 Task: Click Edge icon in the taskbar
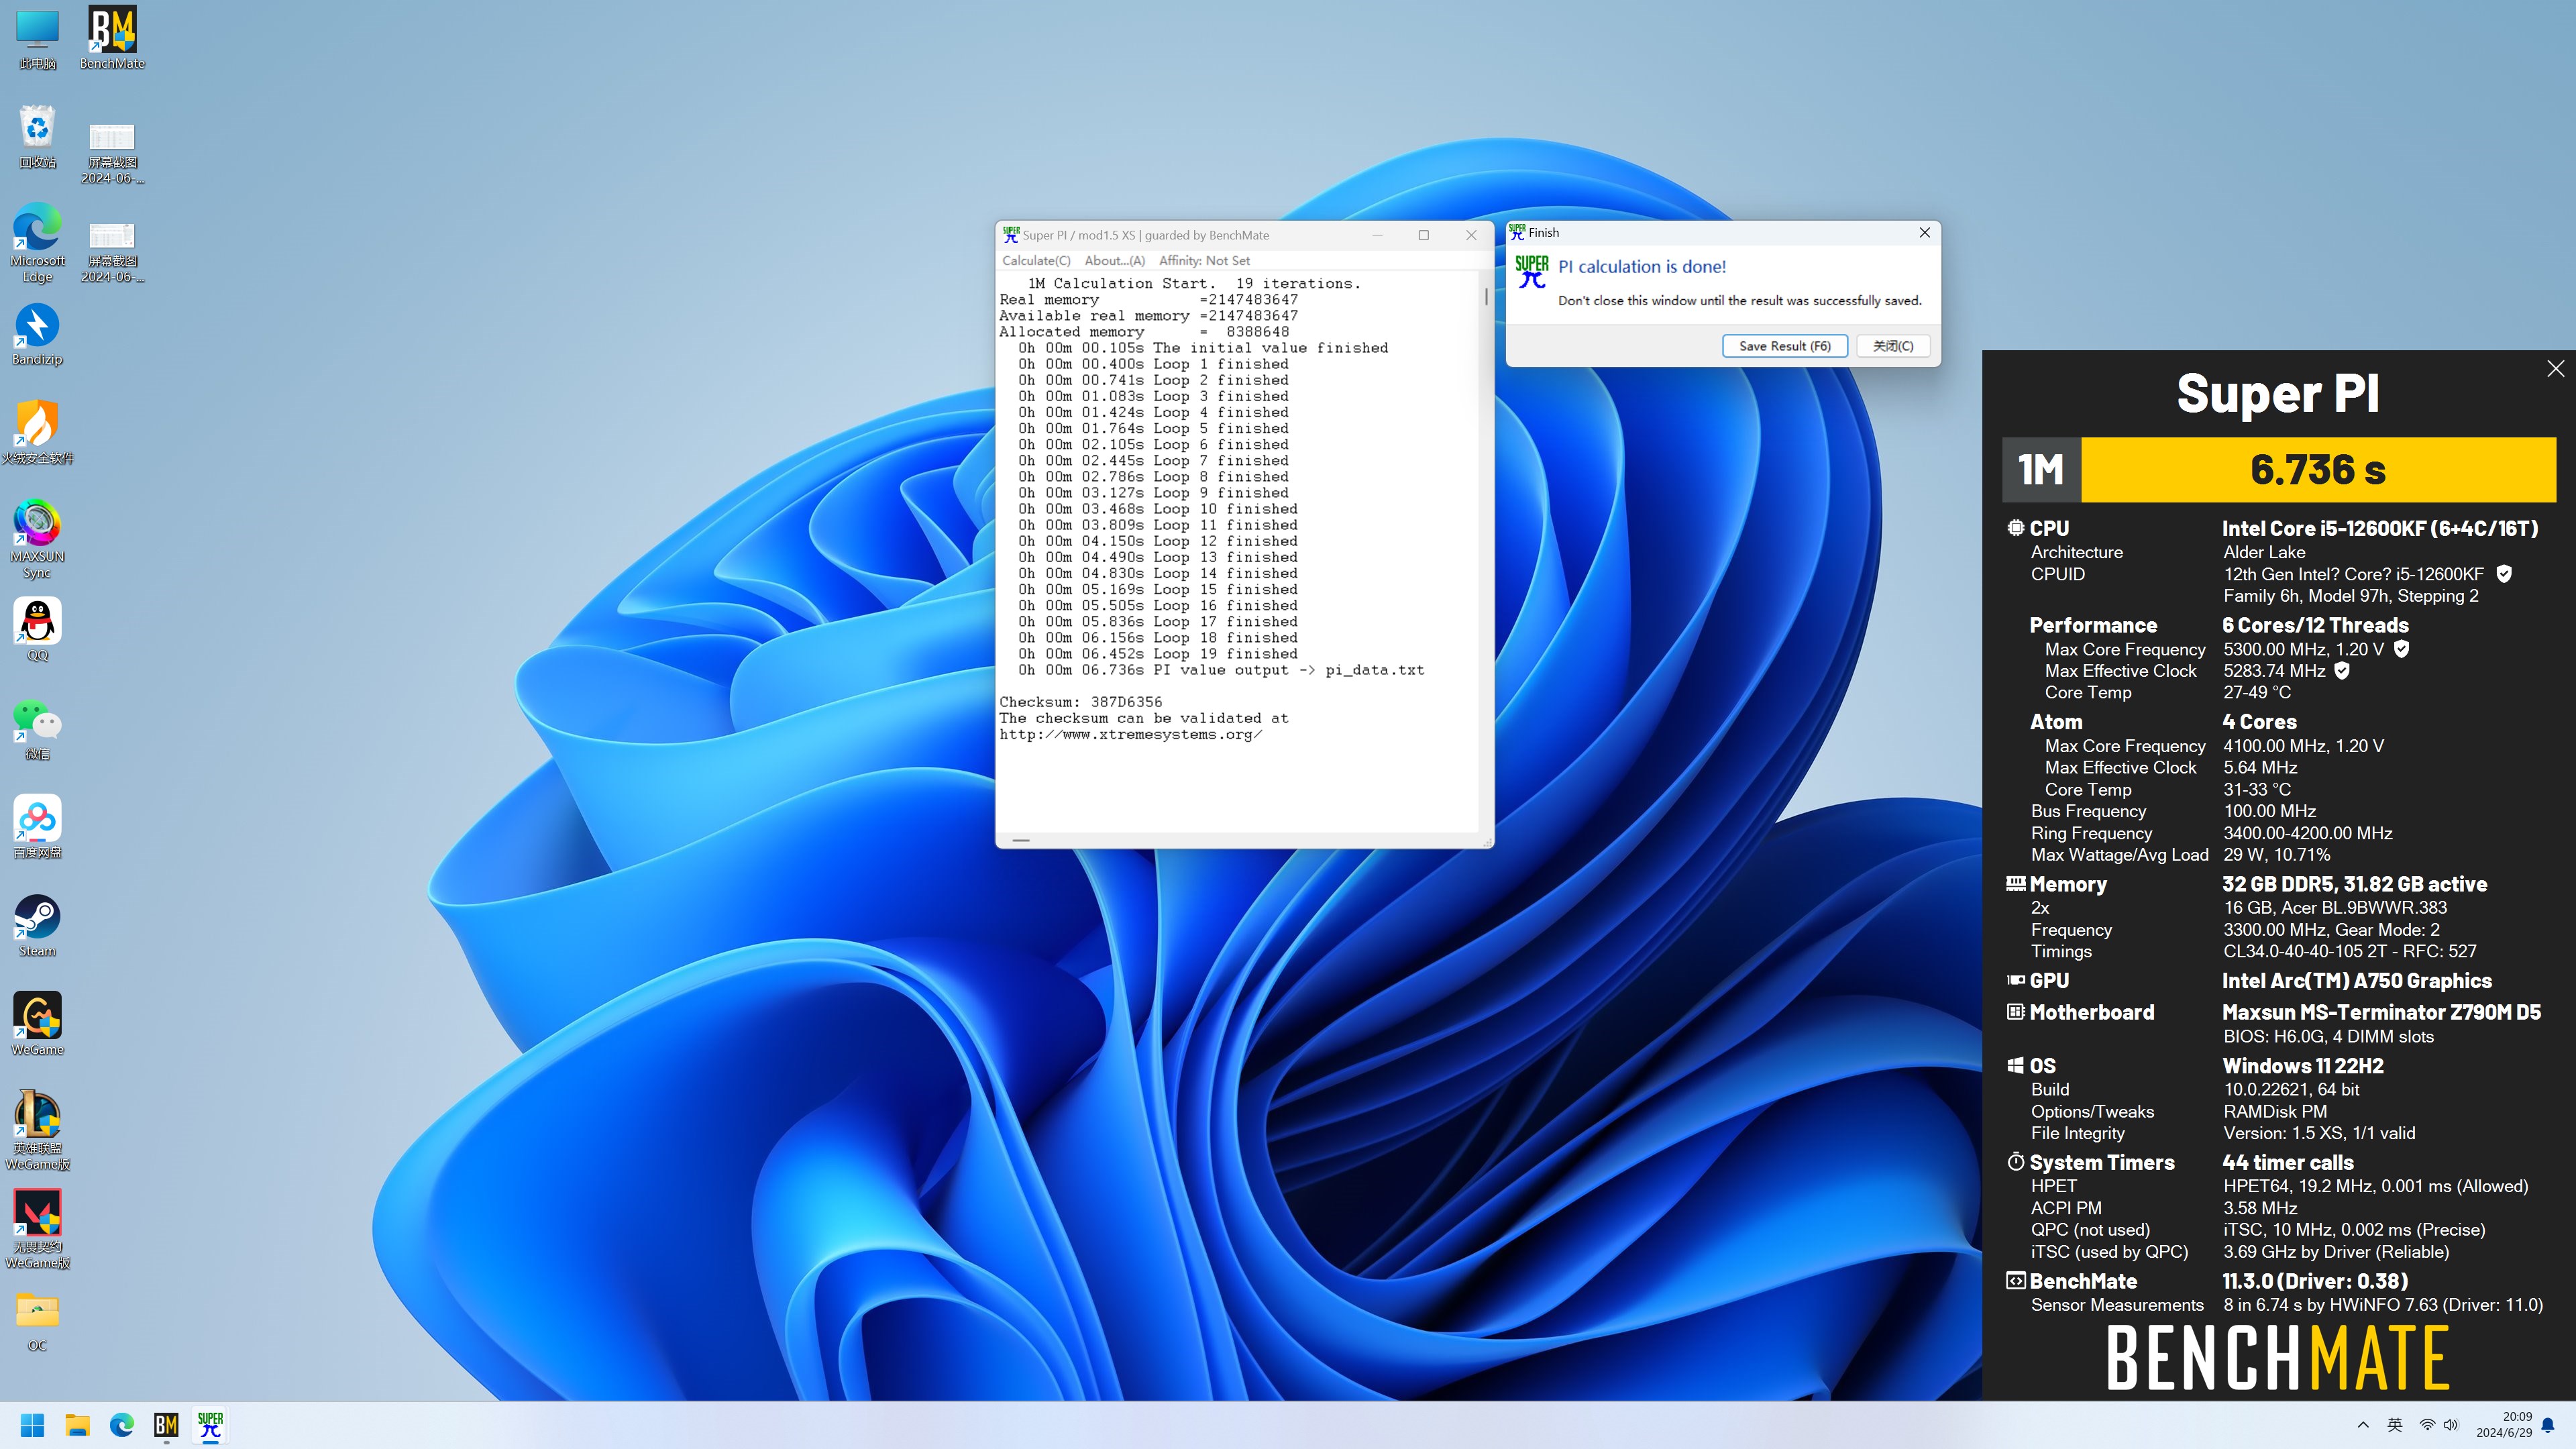pos(122,1425)
